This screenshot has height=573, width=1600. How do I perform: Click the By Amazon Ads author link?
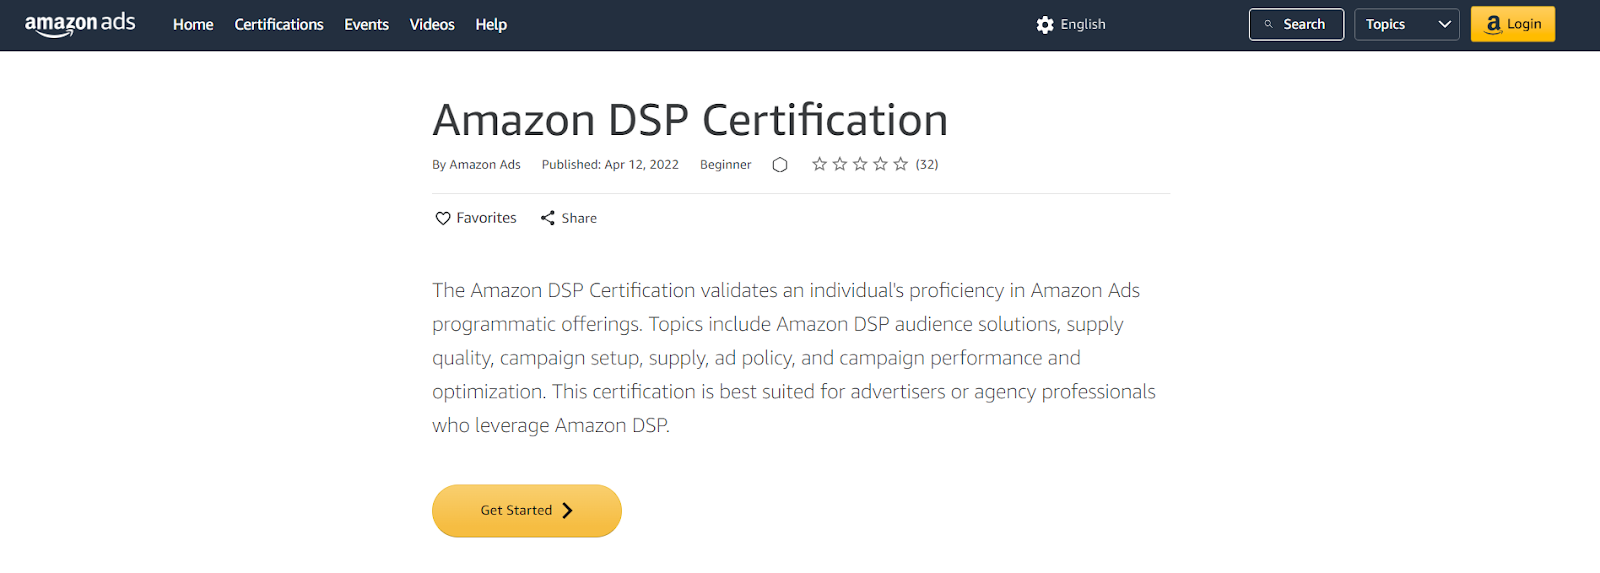point(476,164)
